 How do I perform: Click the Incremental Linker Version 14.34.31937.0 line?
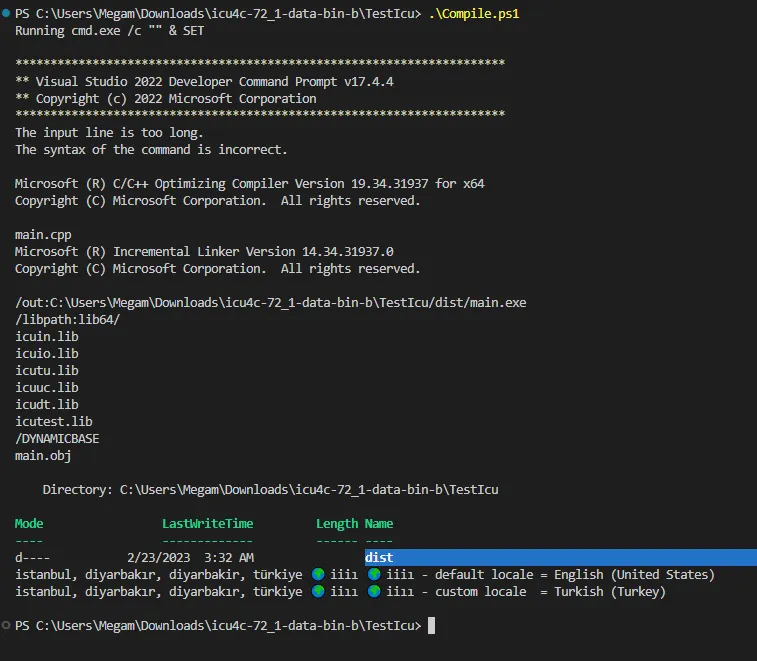204,252
